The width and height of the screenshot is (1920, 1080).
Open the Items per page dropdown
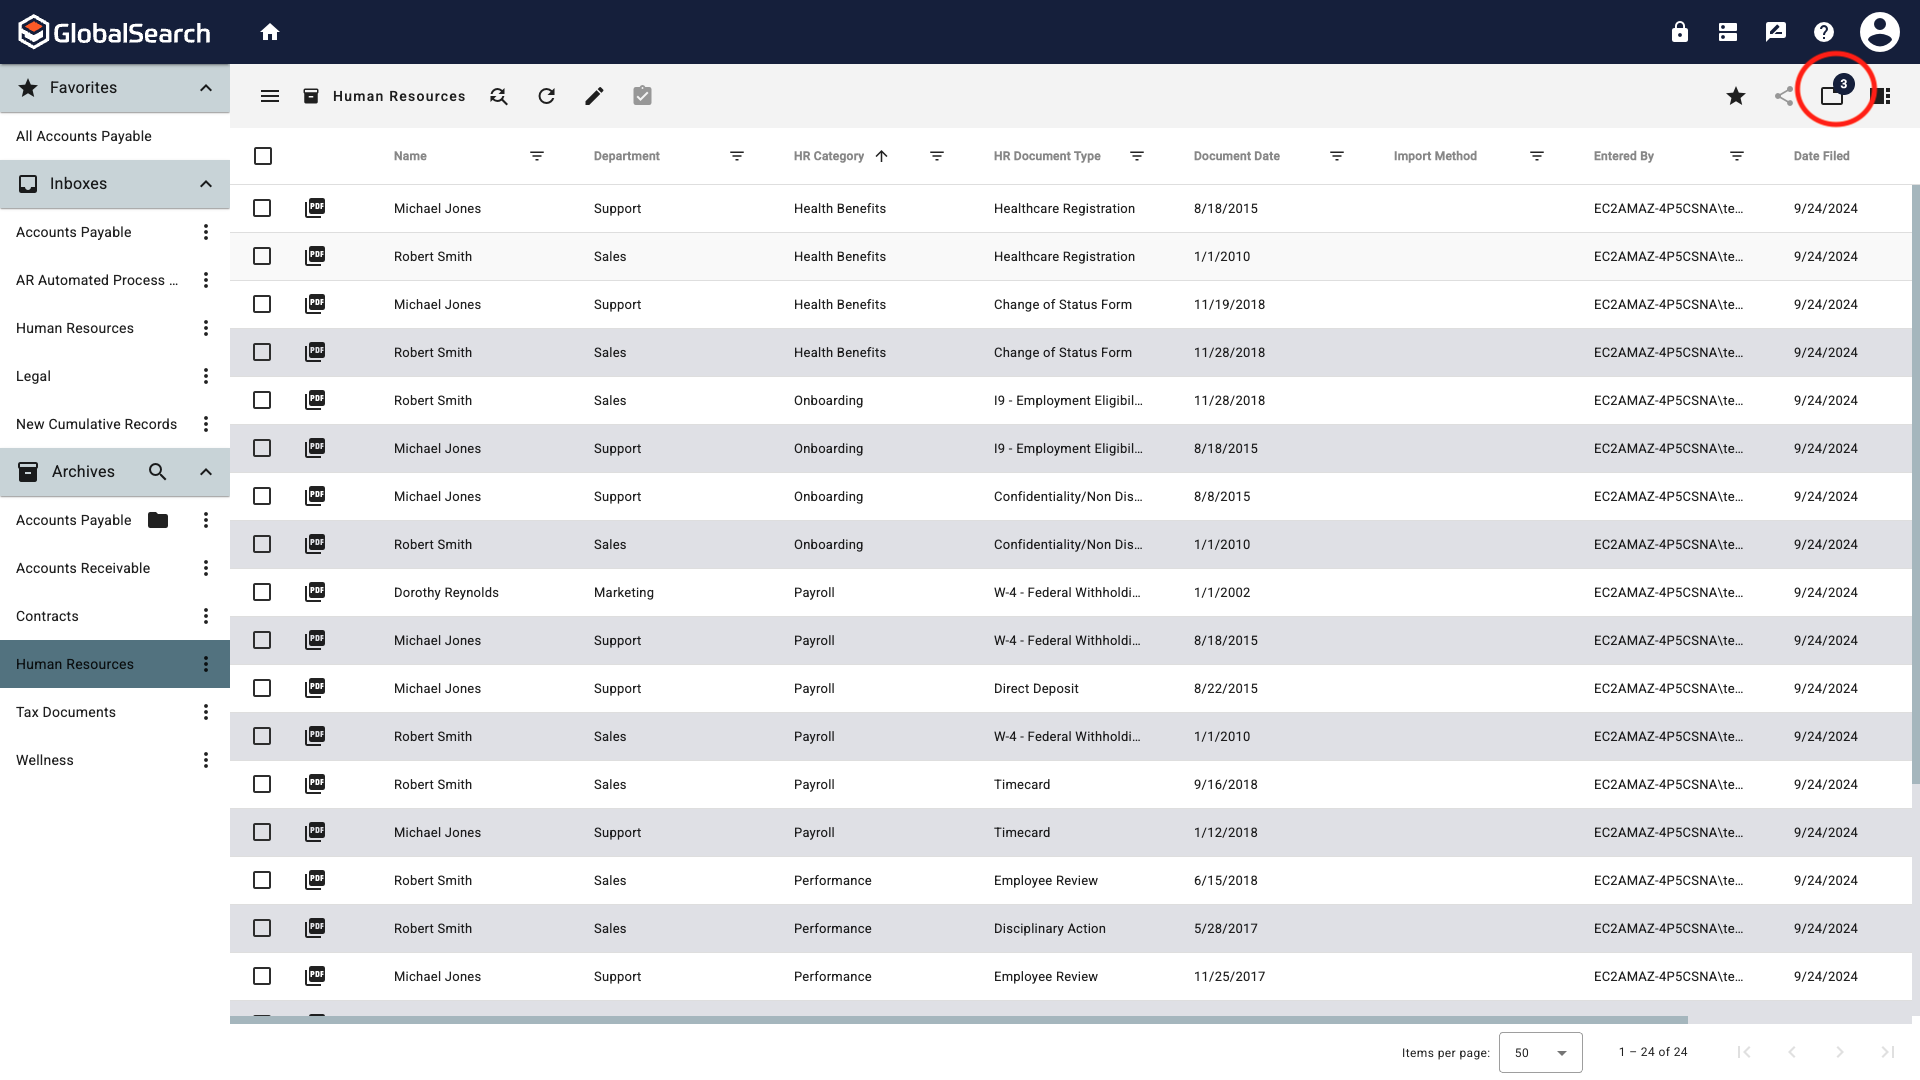pos(1540,1052)
